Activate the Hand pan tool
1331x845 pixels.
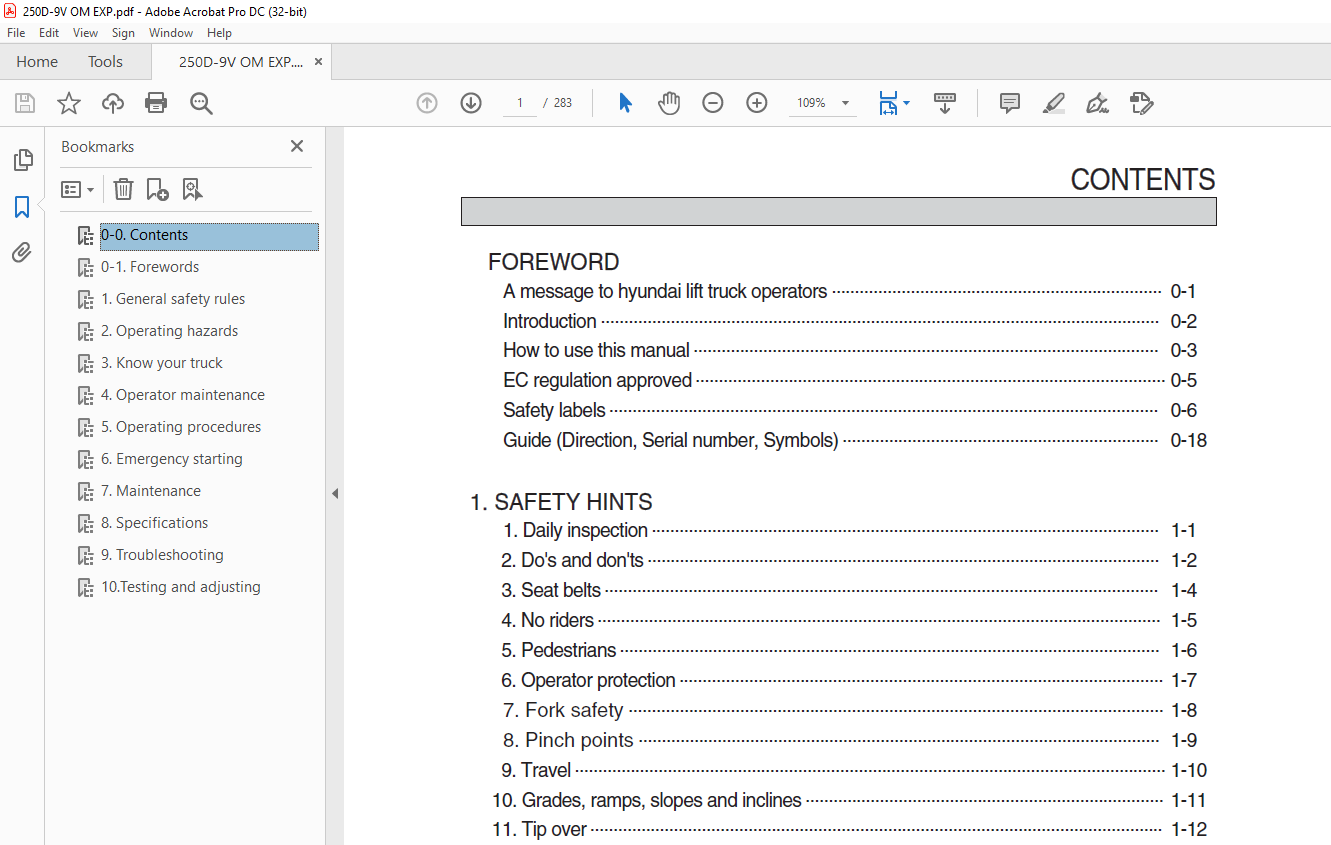coord(669,103)
